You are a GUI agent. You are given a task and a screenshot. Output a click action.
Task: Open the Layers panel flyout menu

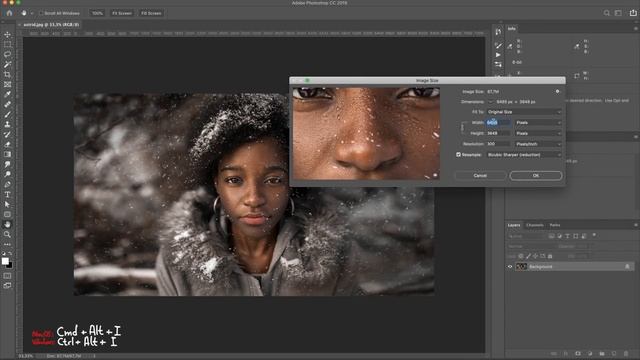tap(636, 225)
